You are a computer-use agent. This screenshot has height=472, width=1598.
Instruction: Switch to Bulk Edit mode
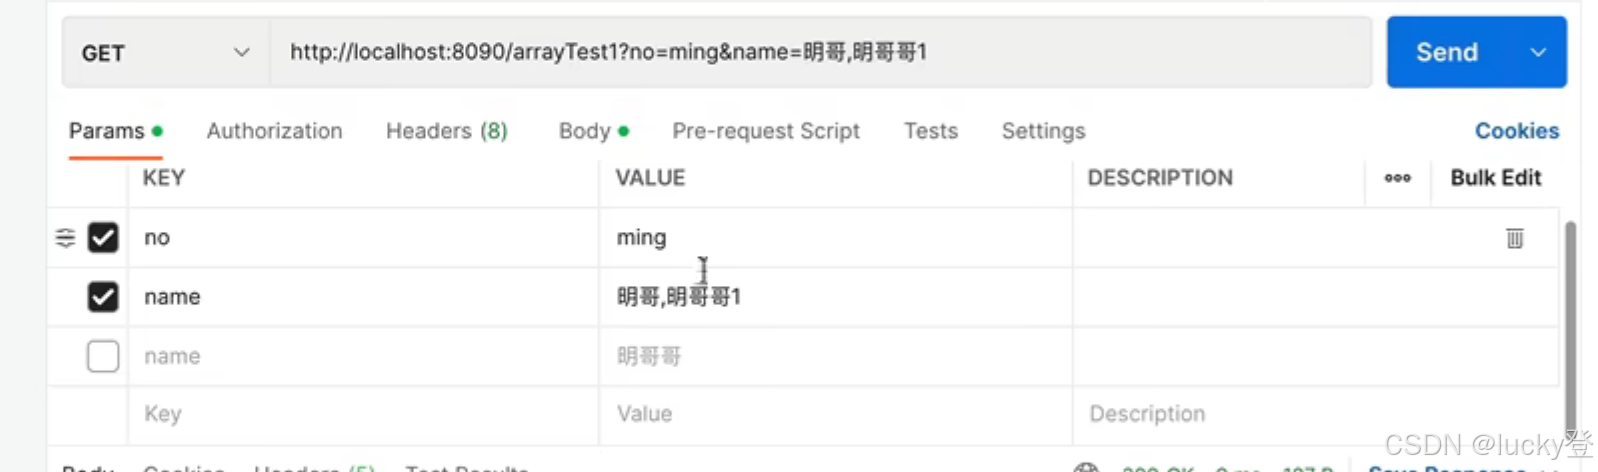click(x=1496, y=178)
